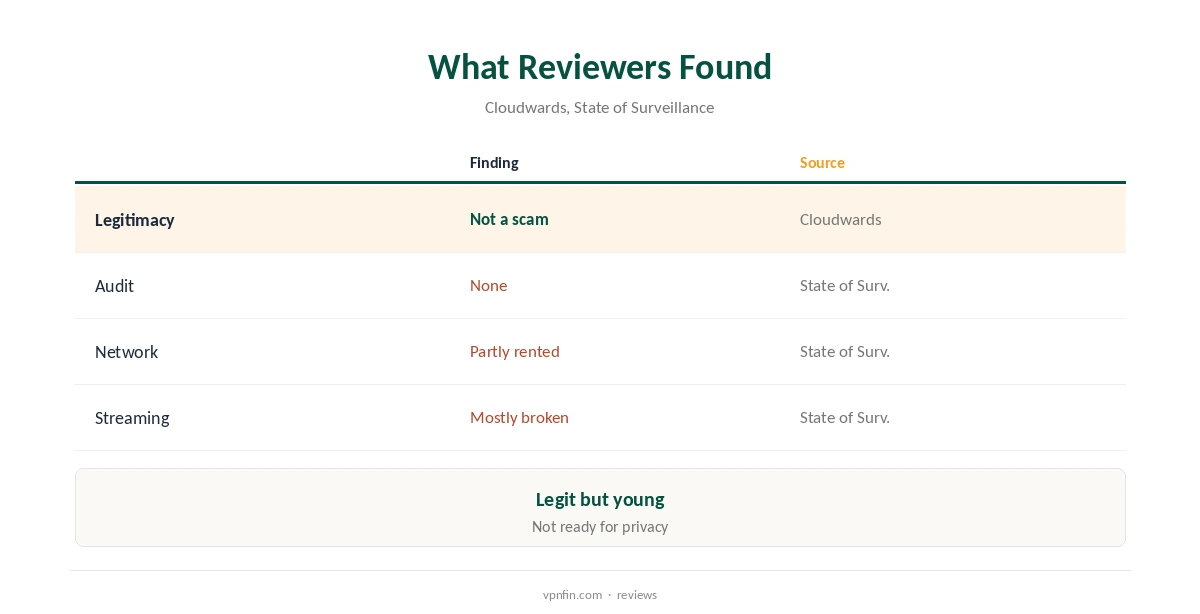Viewport: 1200px width, 614px height.
Task: Click the 'reviews' footer text
Action: click(637, 594)
